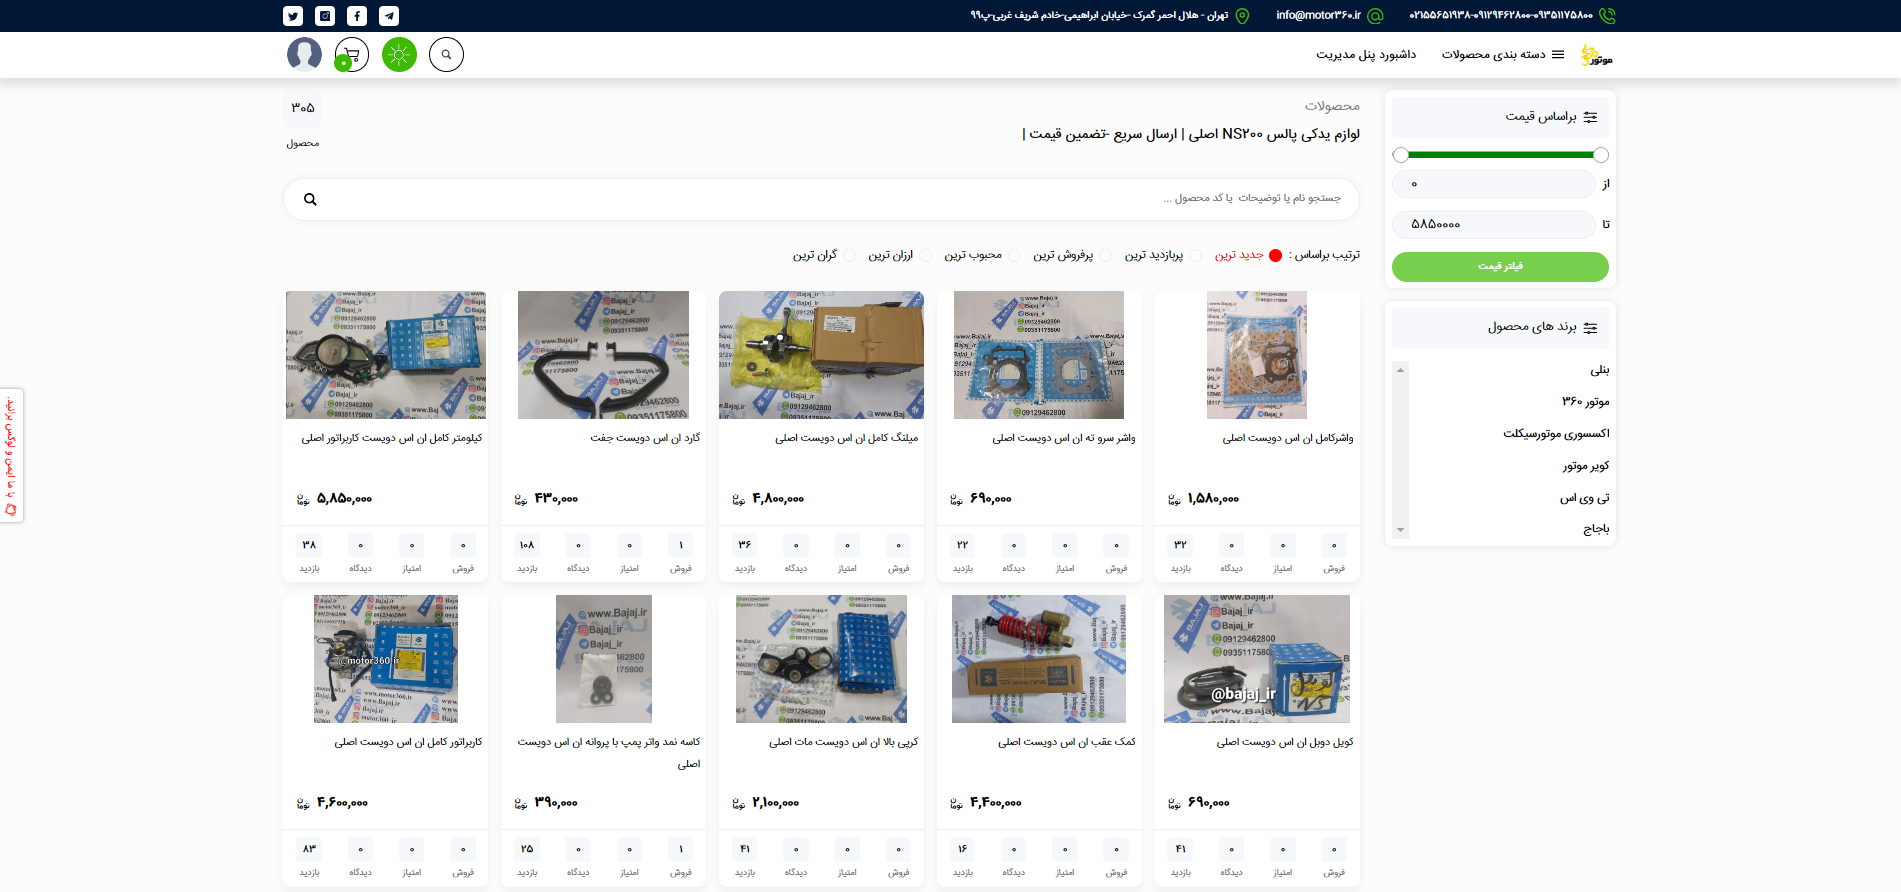Click the filter icon beside براساس قیمت
The image size is (1901, 892).
[x=1590, y=117]
